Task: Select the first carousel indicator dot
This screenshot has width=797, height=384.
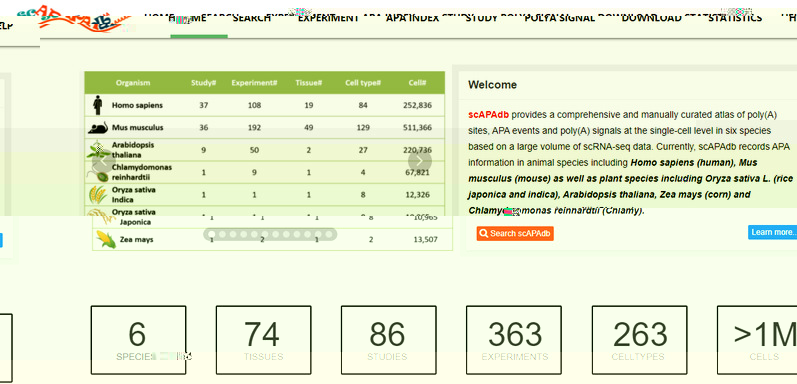Action: pos(211,234)
